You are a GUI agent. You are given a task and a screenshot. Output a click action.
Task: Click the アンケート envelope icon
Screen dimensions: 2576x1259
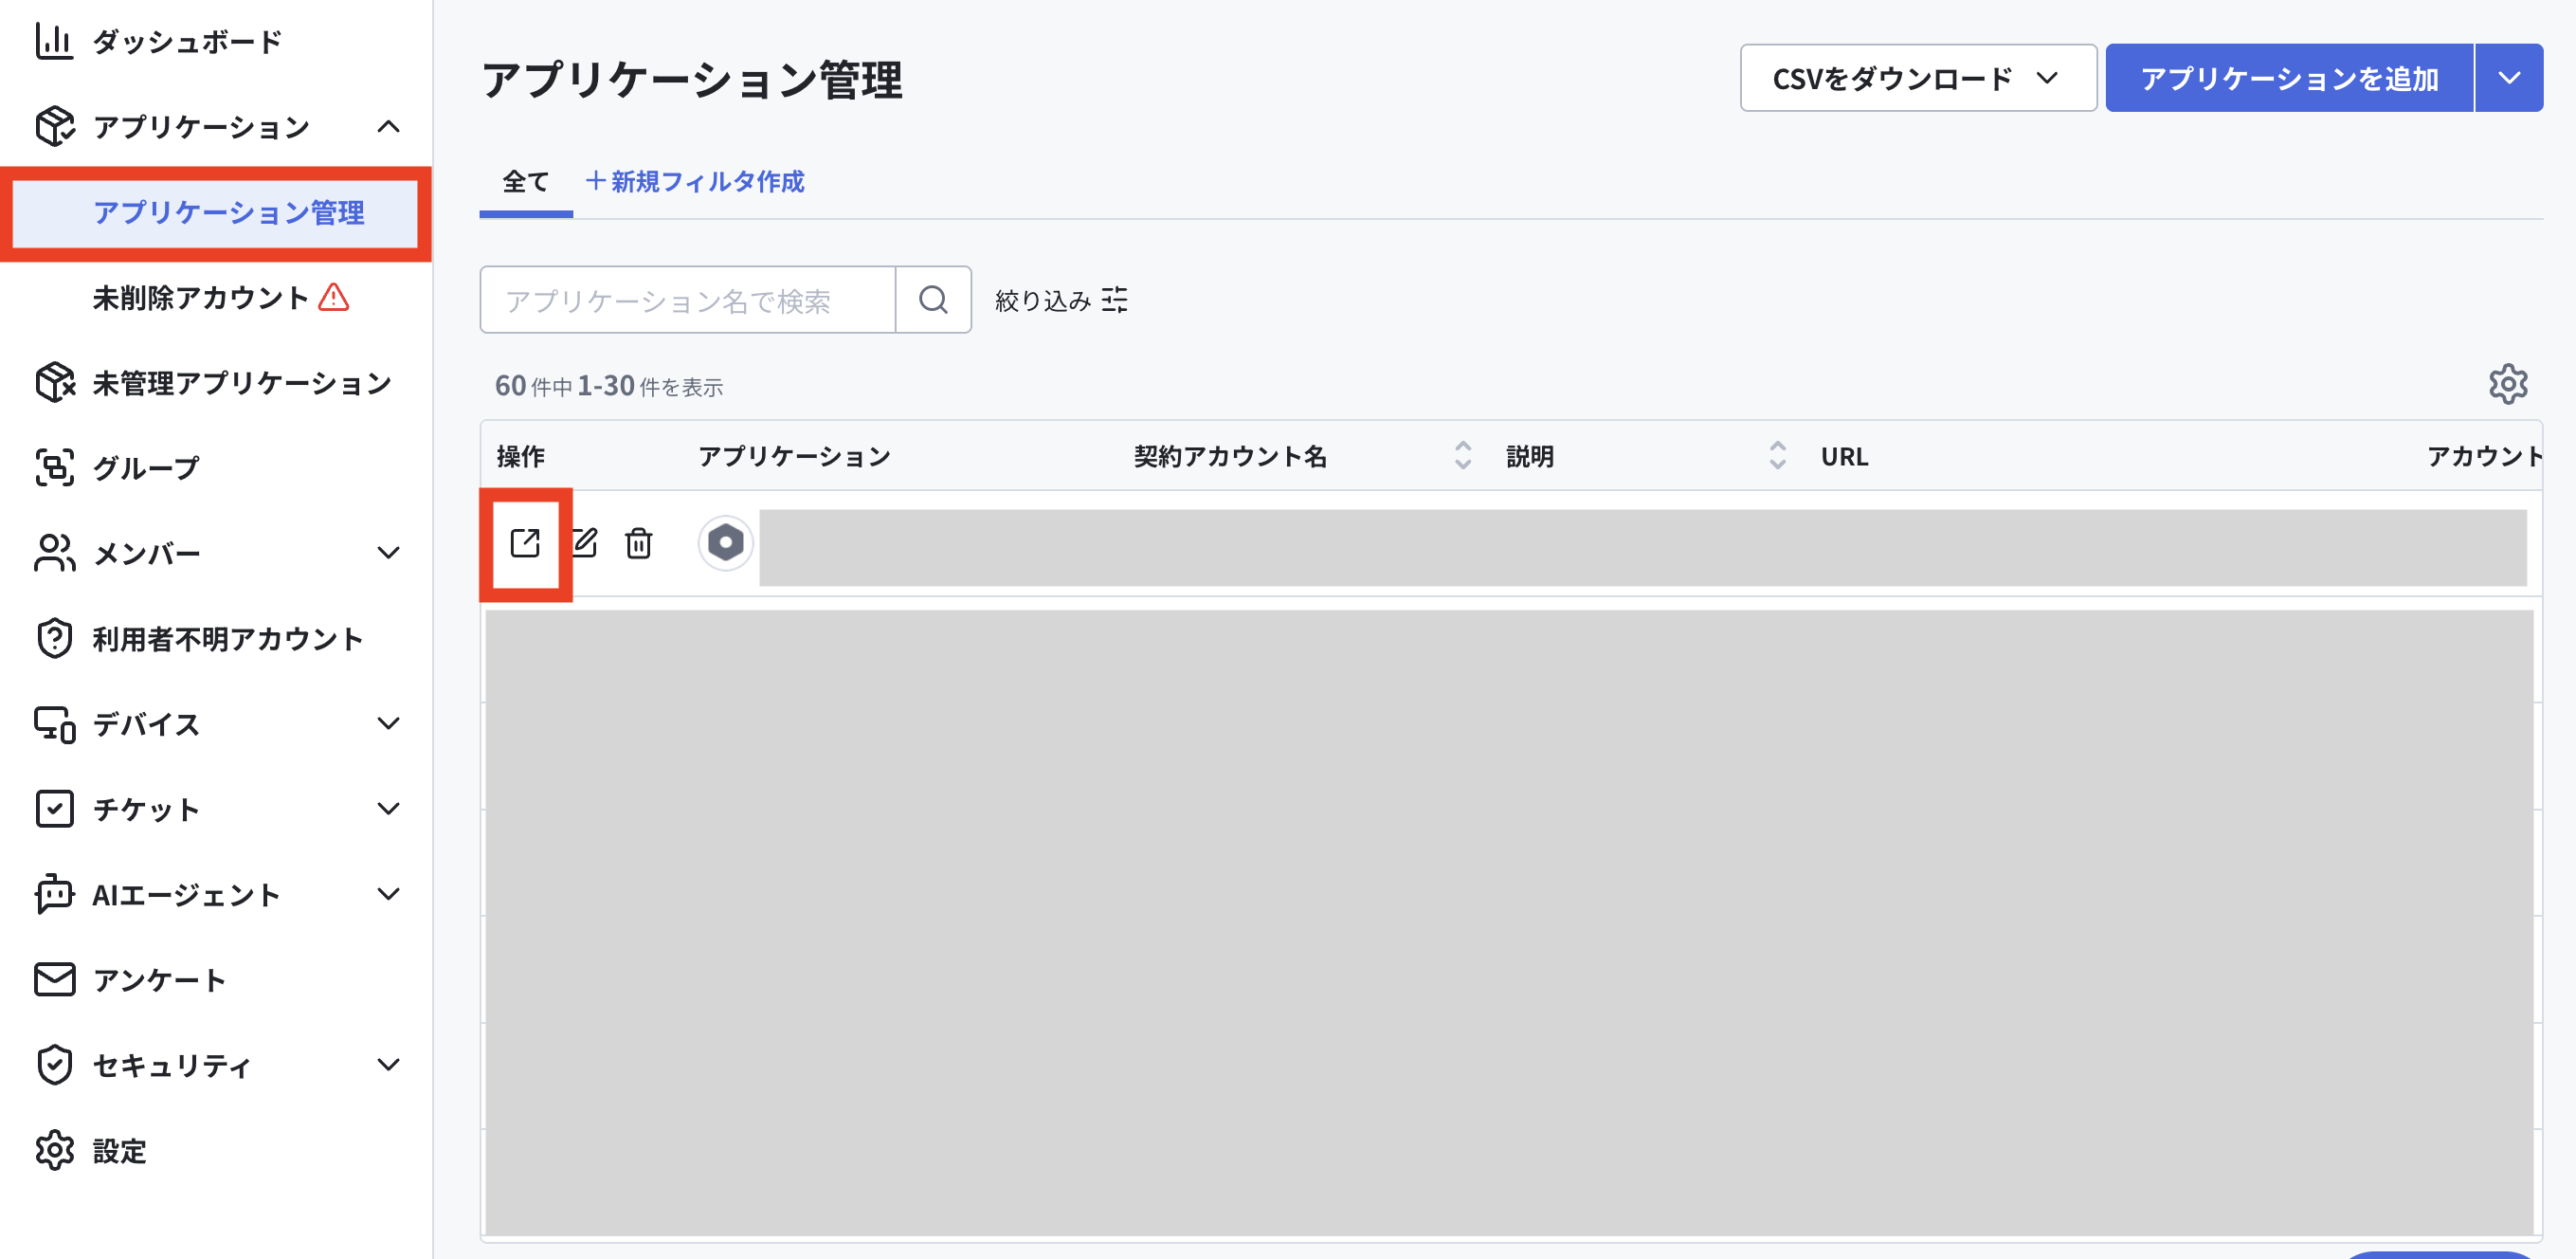pyautogui.click(x=54, y=980)
